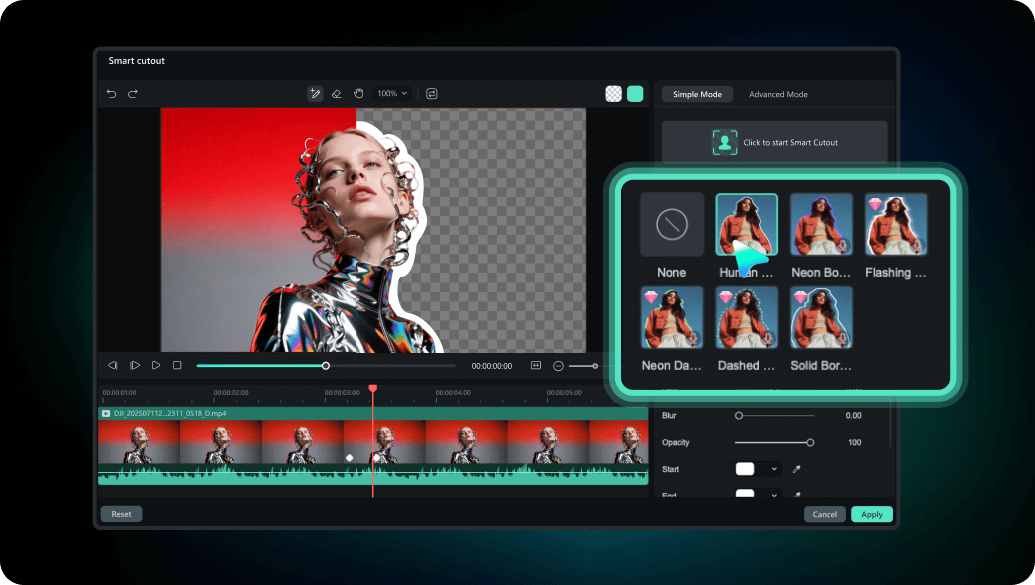This screenshot has height=585, width=1035.
Task: Step back to previous frame
Action: [x=113, y=365]
